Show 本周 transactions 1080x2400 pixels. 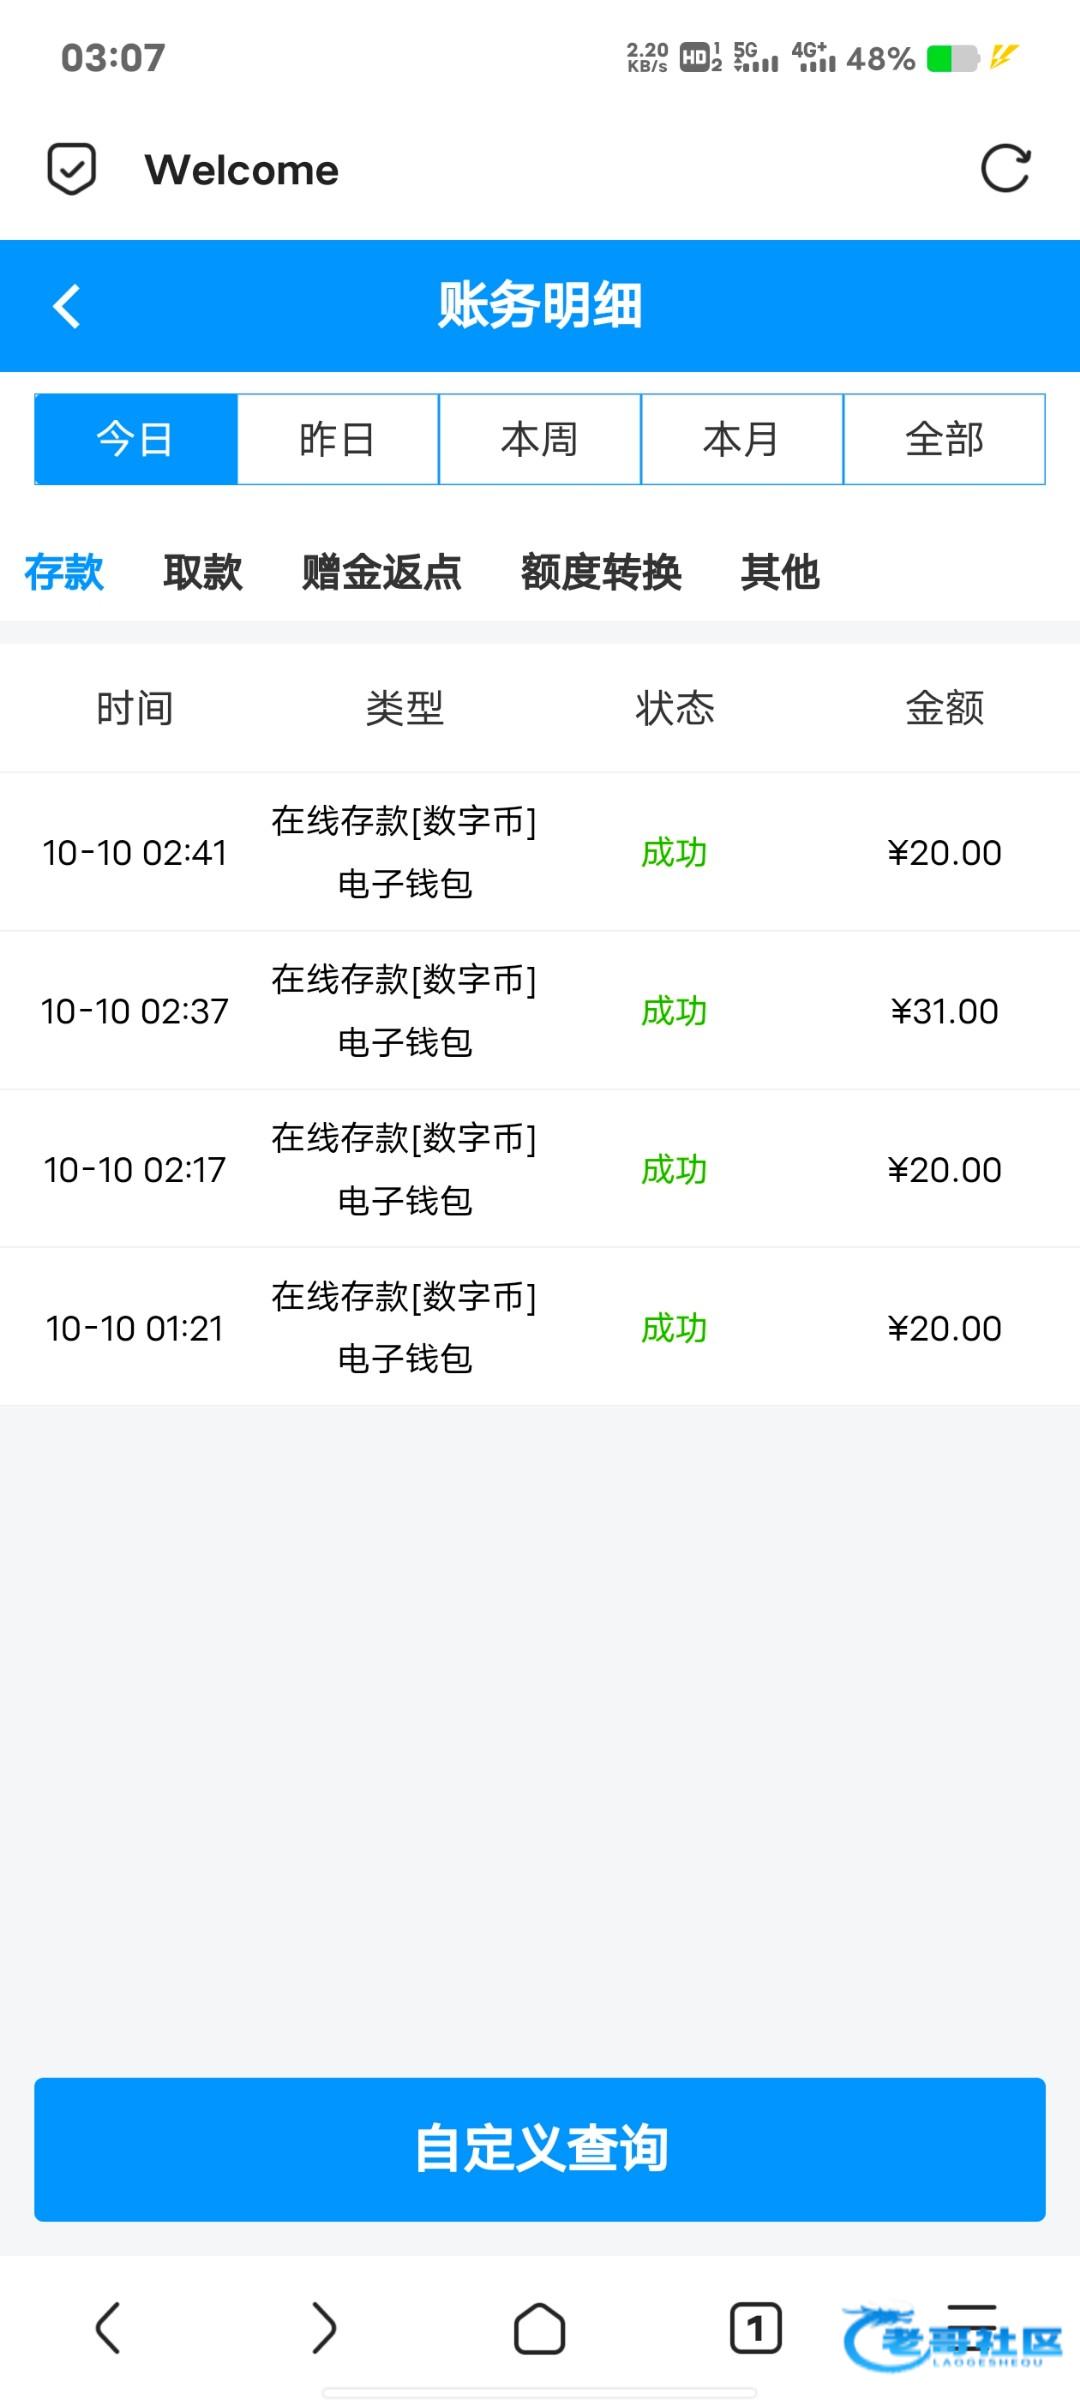[x=540, y=439]
